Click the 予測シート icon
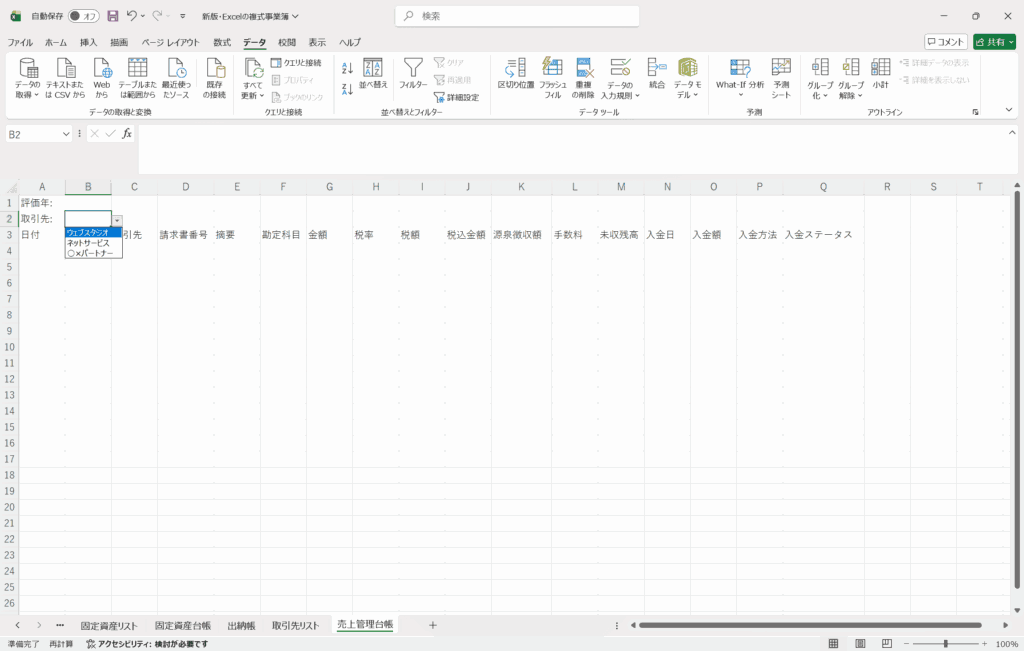This screenshot has height=651, width=1024. [781, 68]
